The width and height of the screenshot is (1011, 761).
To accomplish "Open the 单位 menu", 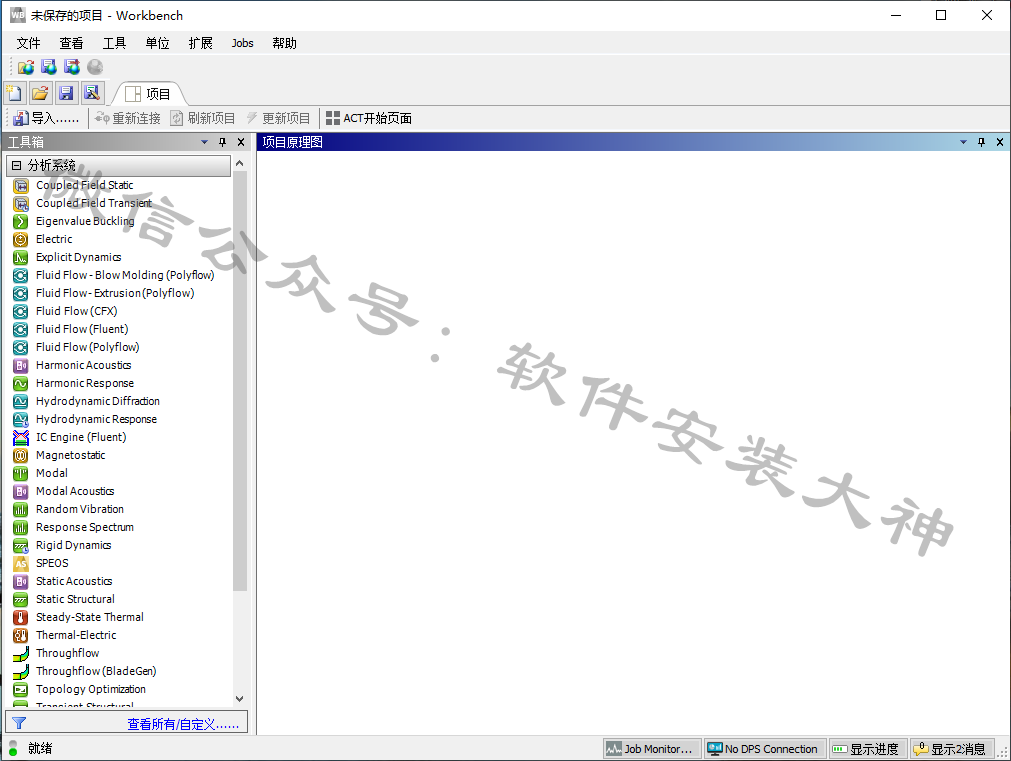I will 157,43.
